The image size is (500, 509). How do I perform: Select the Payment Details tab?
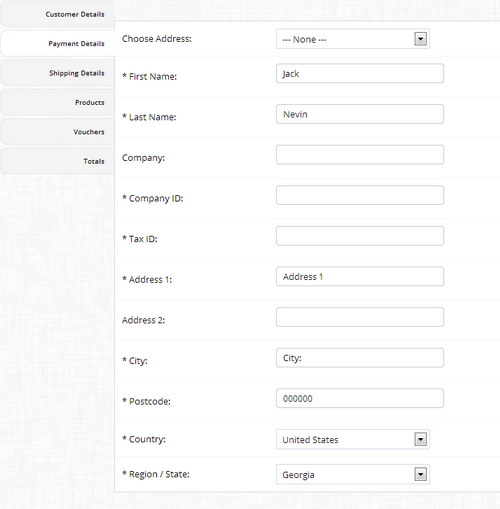pos(57,44)
